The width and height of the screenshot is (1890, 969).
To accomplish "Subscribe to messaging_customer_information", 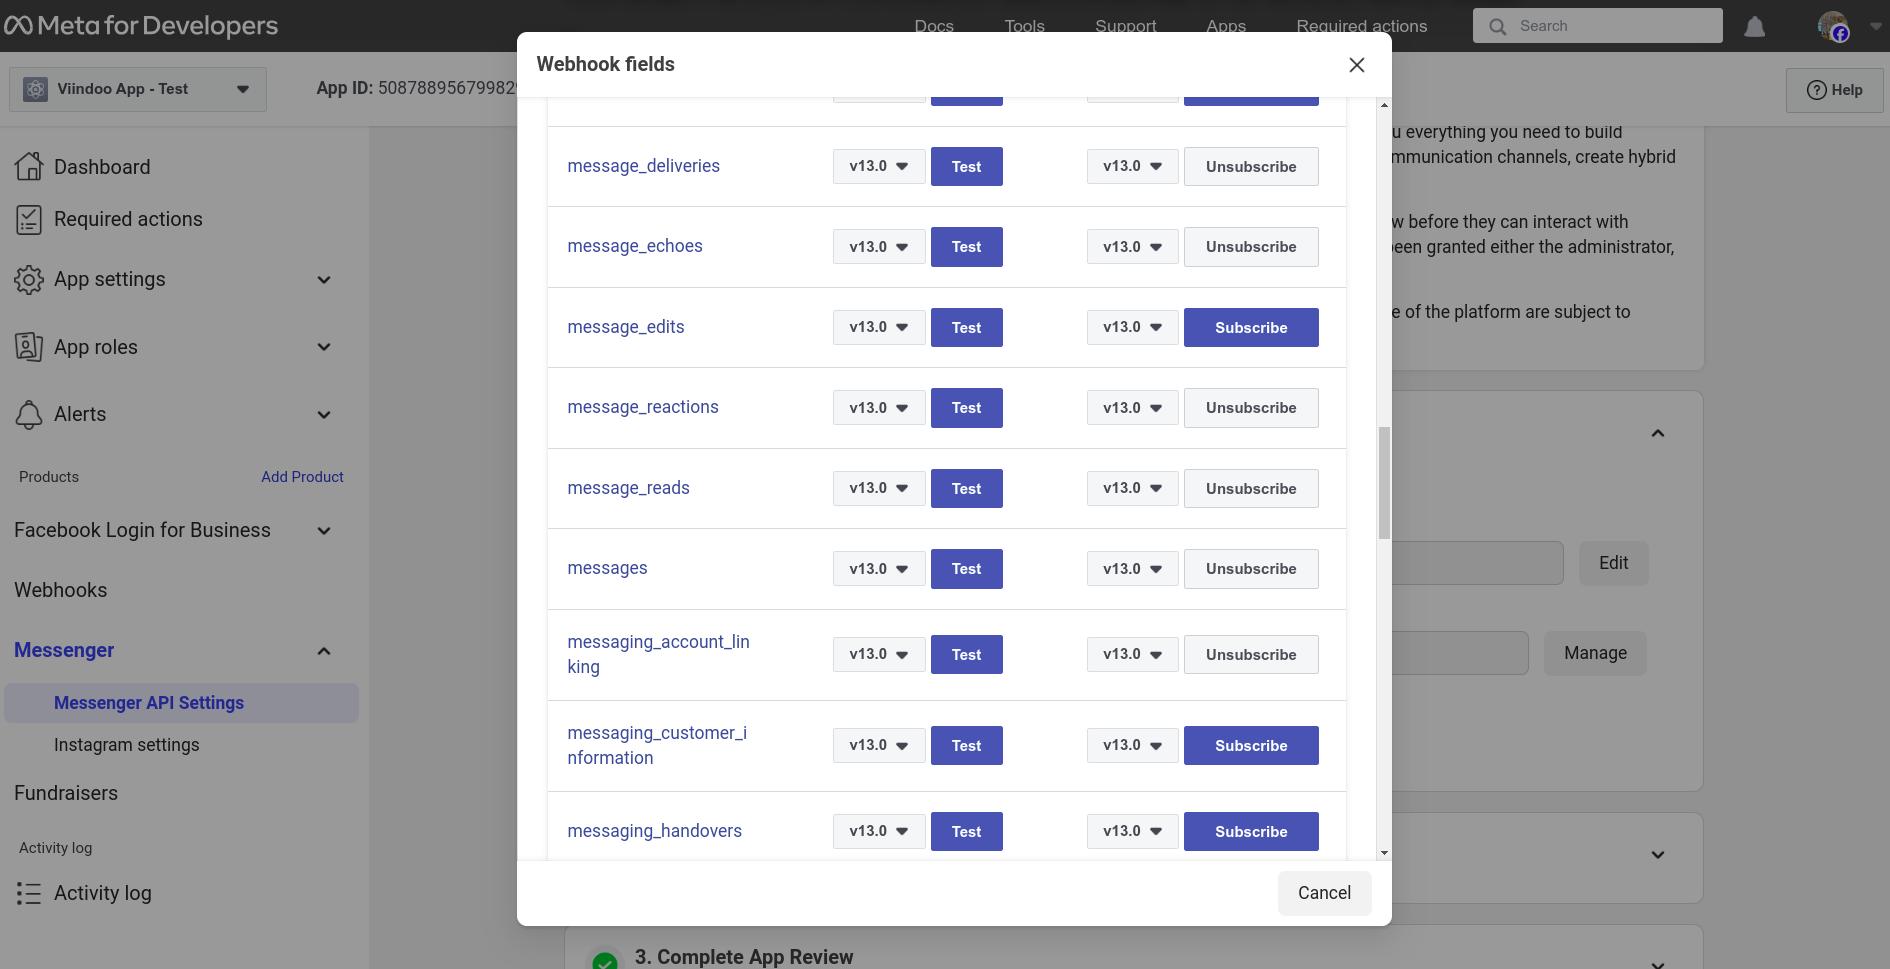I will point(1251,745).
